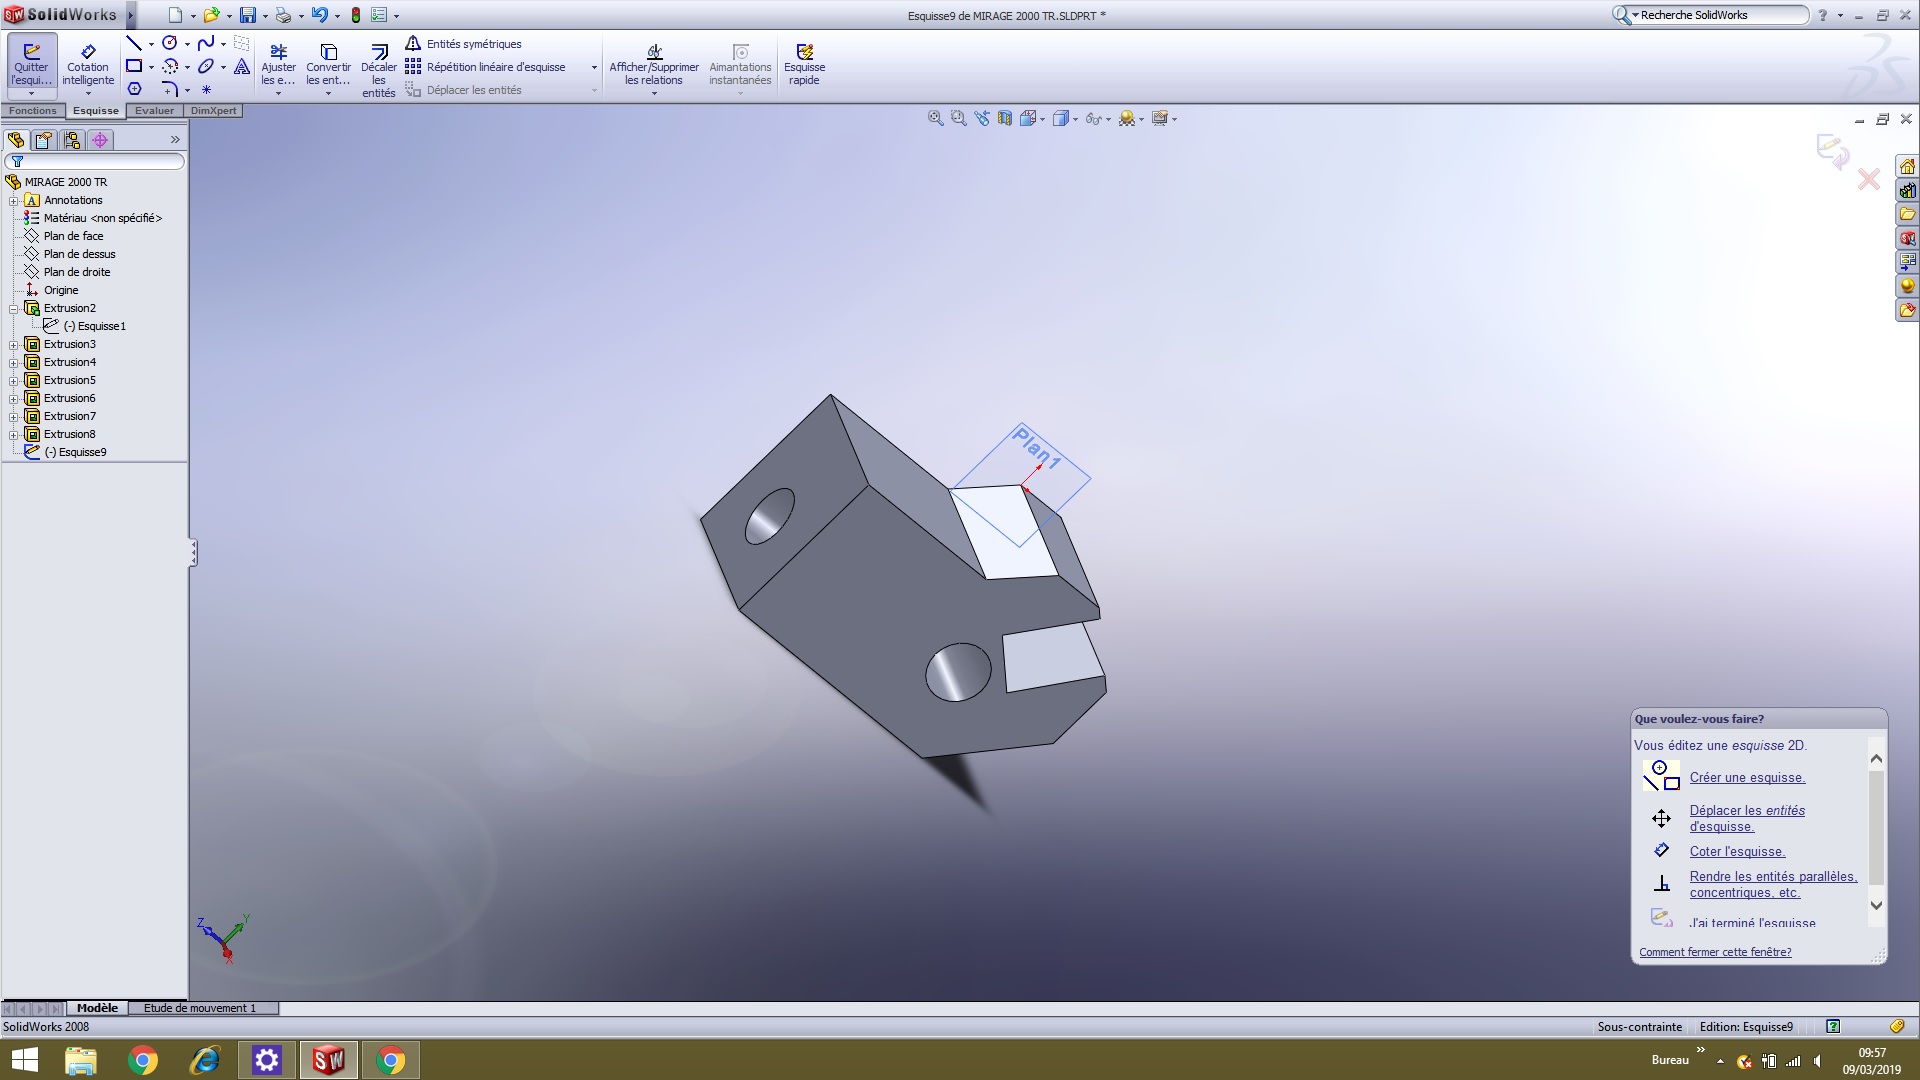Select the Polygon sketch tool
Viewport: 1920px width, 1080px height.
pyautogui.click(x=134, y=89)
